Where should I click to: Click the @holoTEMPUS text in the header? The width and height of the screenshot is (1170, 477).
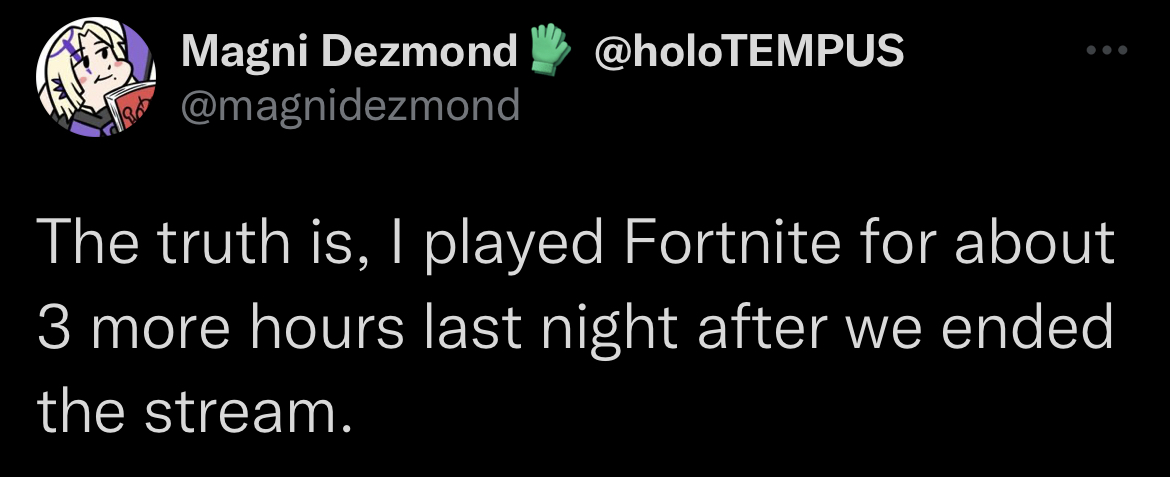point(749,51)
